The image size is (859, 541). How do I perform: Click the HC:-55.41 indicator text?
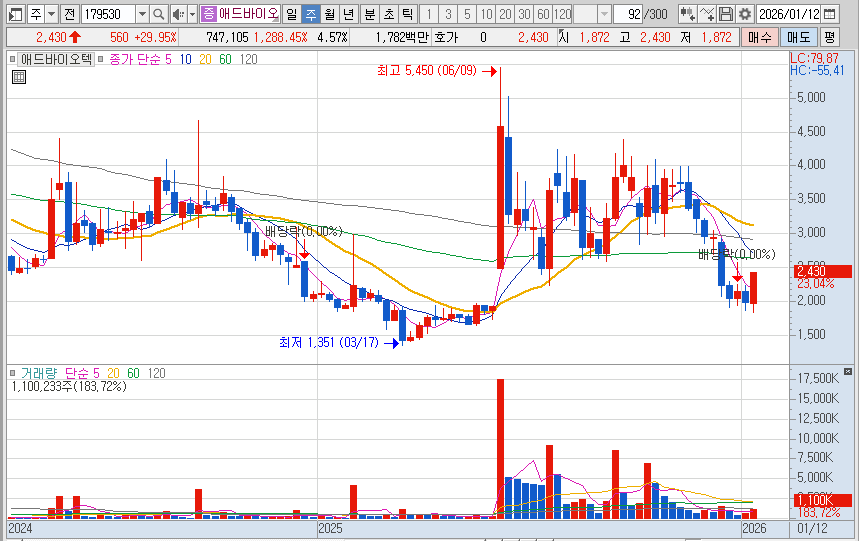[x=817, y=70]
